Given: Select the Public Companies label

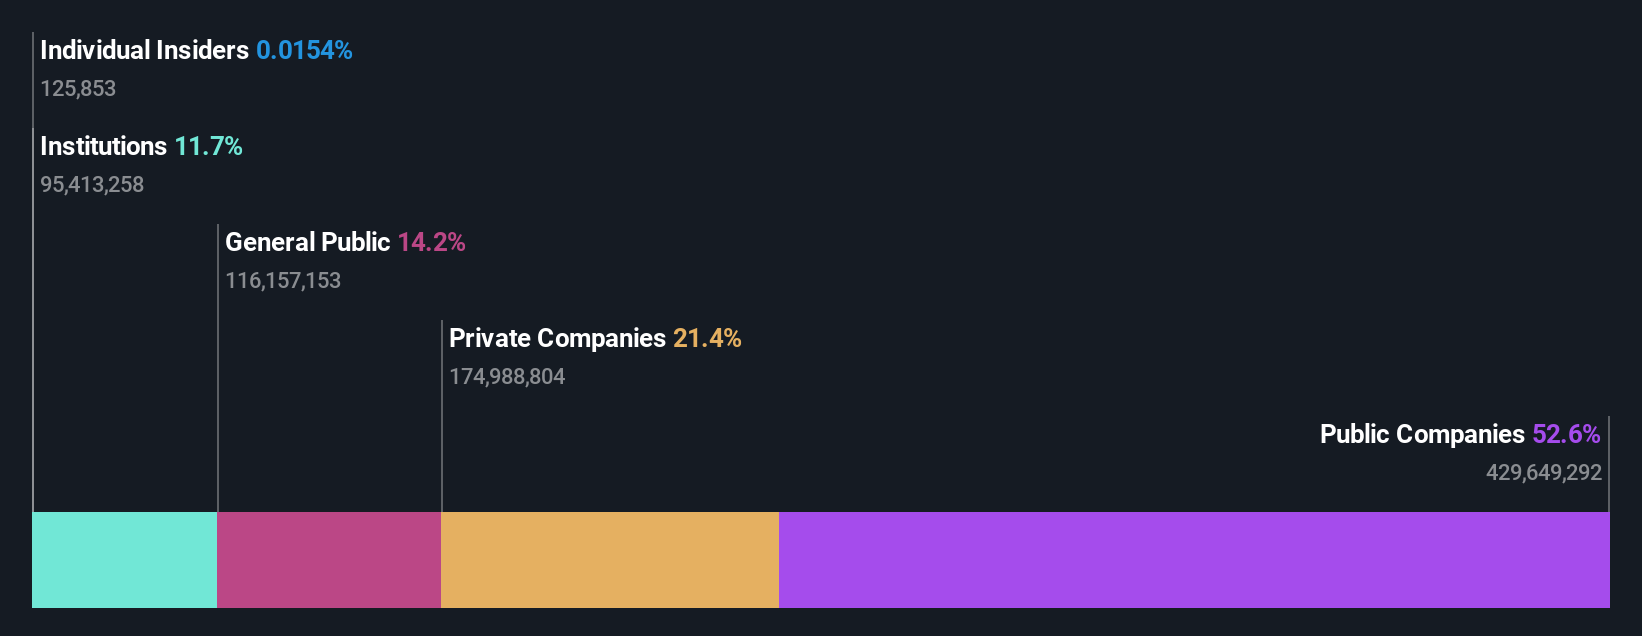Looking at the screenshot, I should tap(1422, 434).
